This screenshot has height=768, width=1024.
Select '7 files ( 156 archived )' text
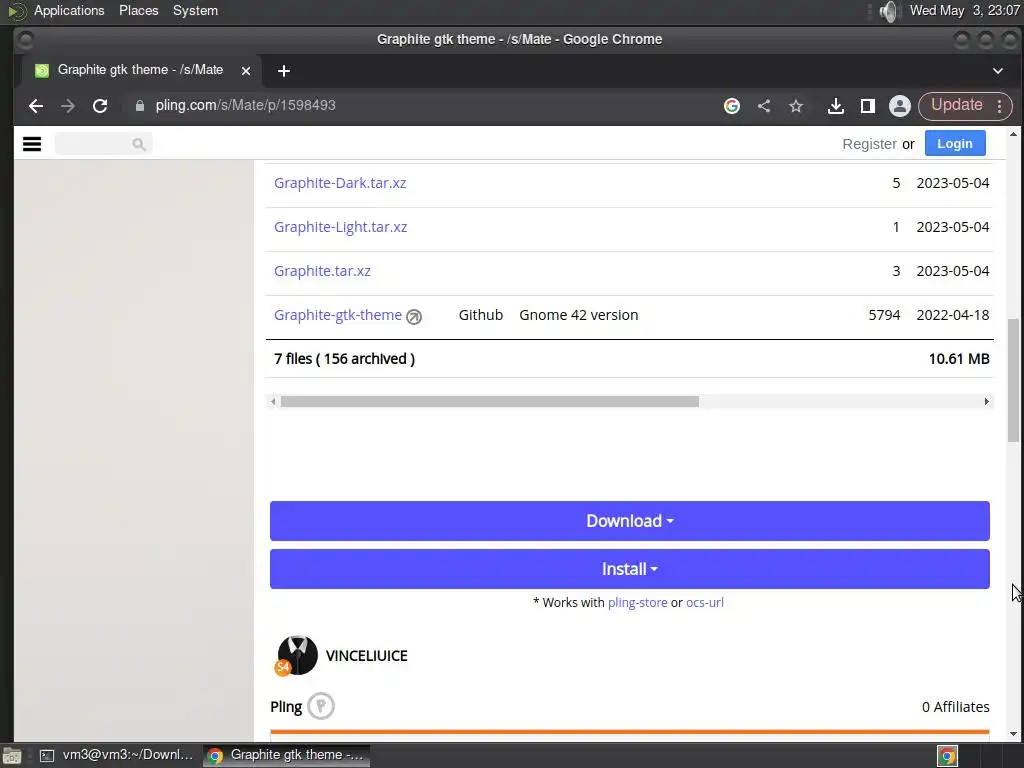click(x=344, y=359)
